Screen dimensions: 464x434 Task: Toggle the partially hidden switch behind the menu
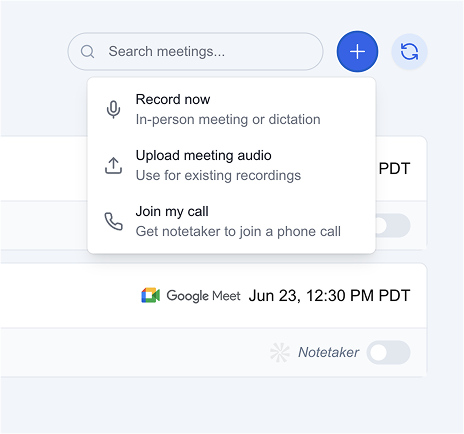393,226
